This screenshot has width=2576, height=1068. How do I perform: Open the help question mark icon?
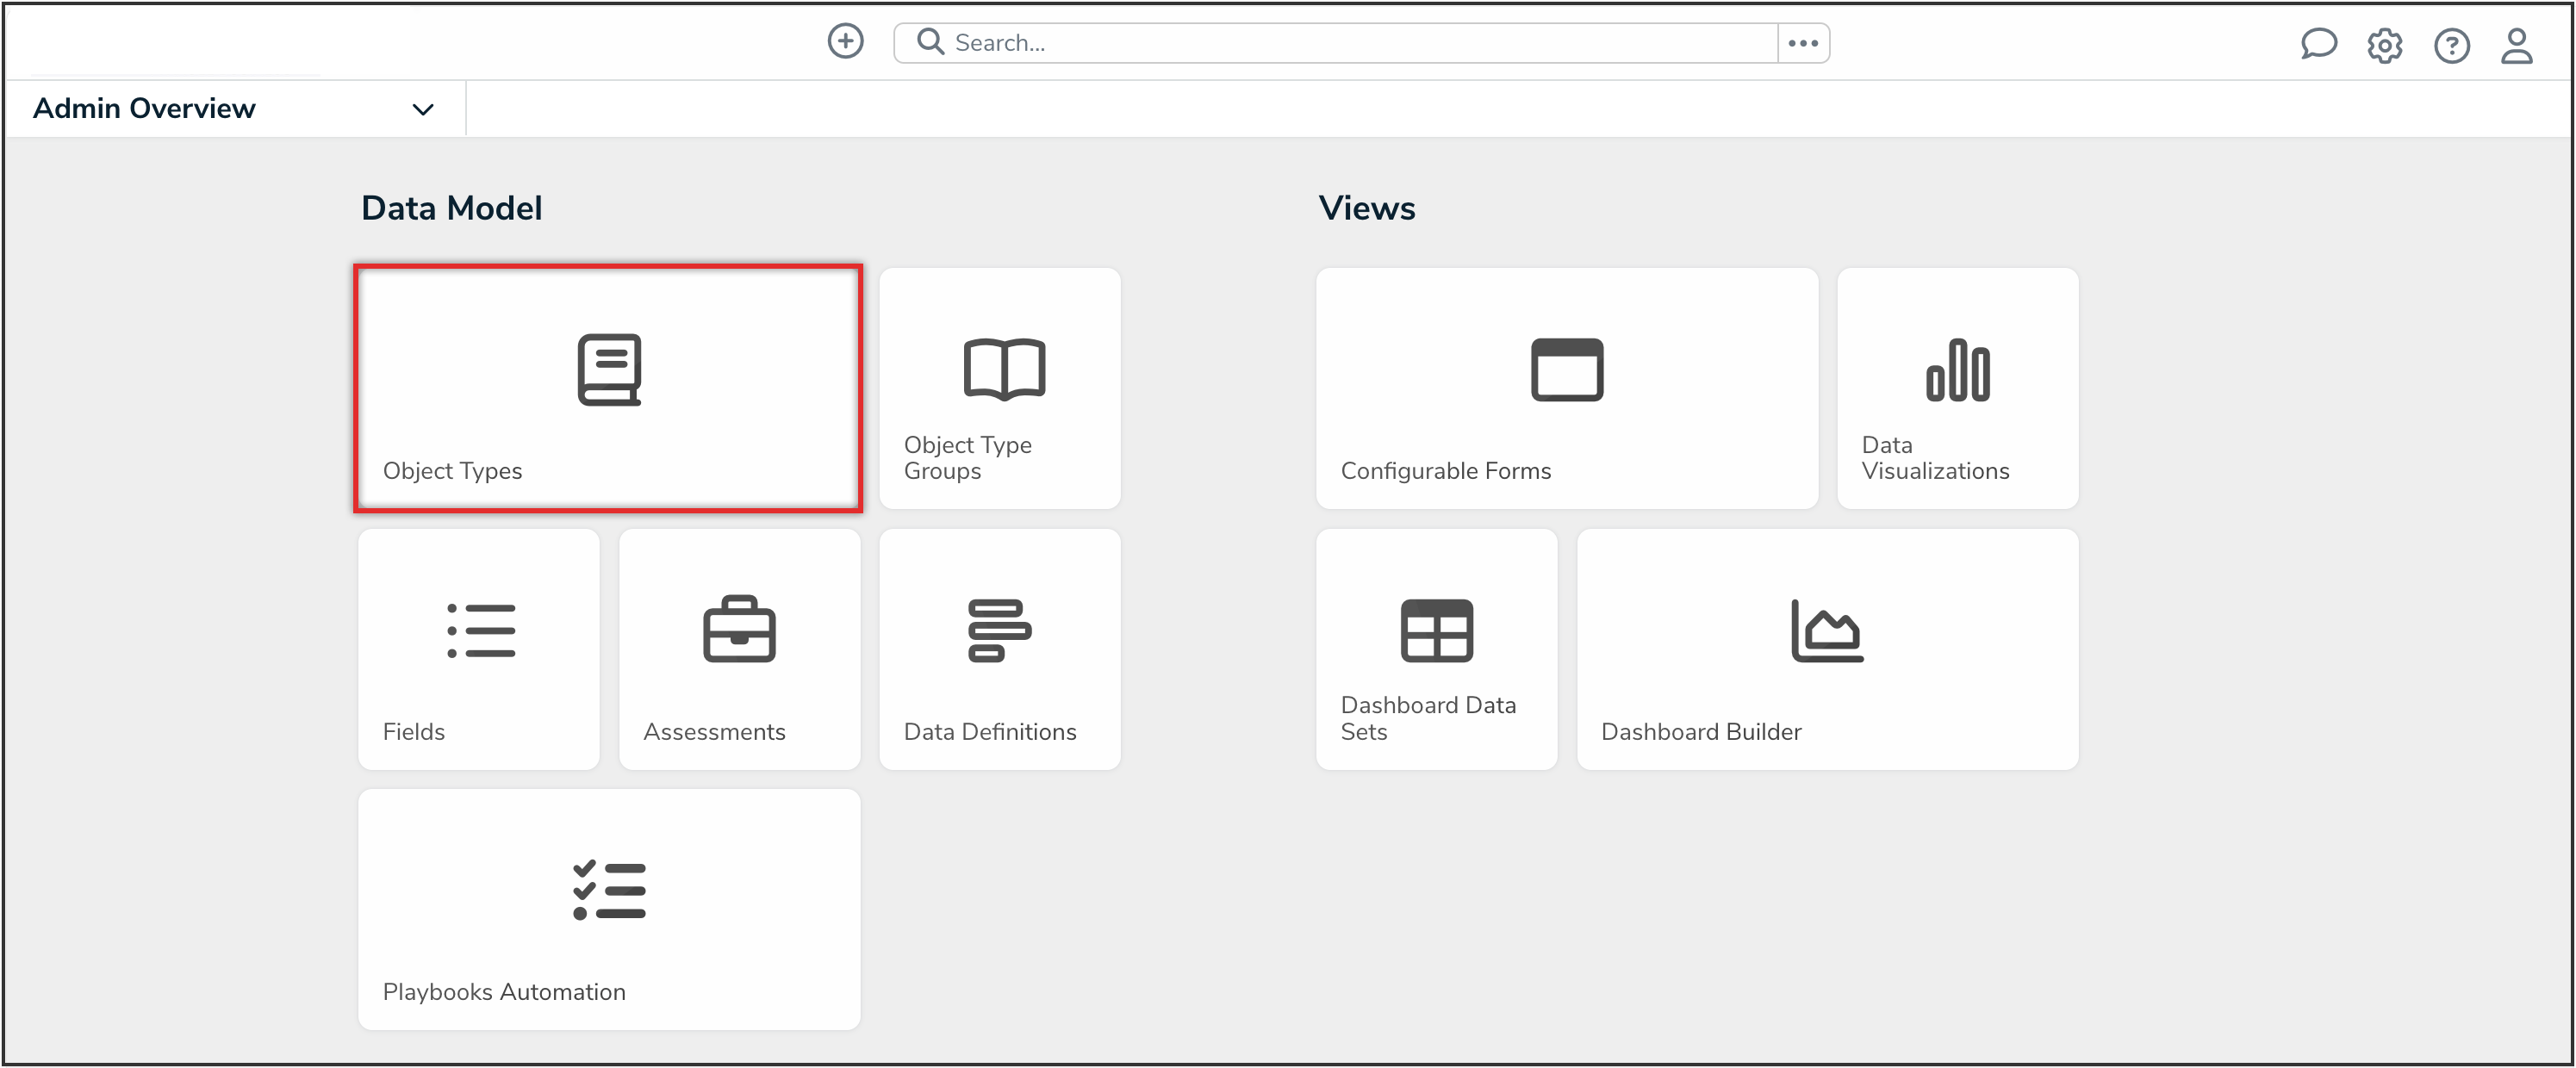(x=2451, y=45)
